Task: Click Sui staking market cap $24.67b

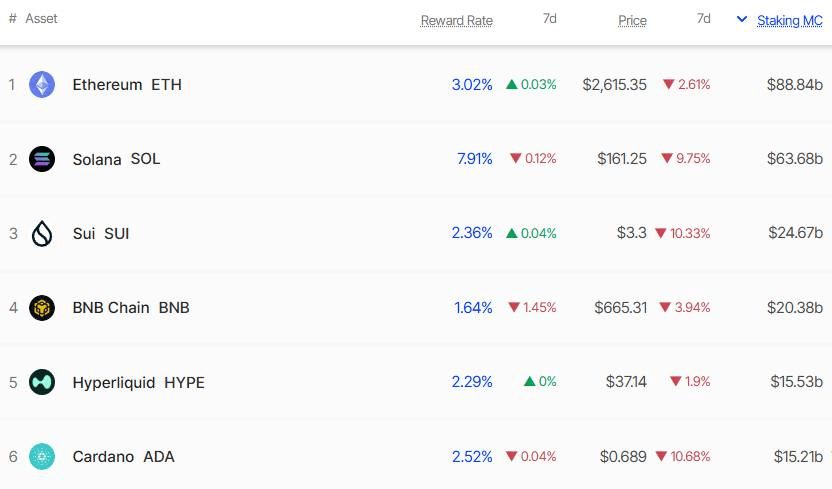Action: 795,233
